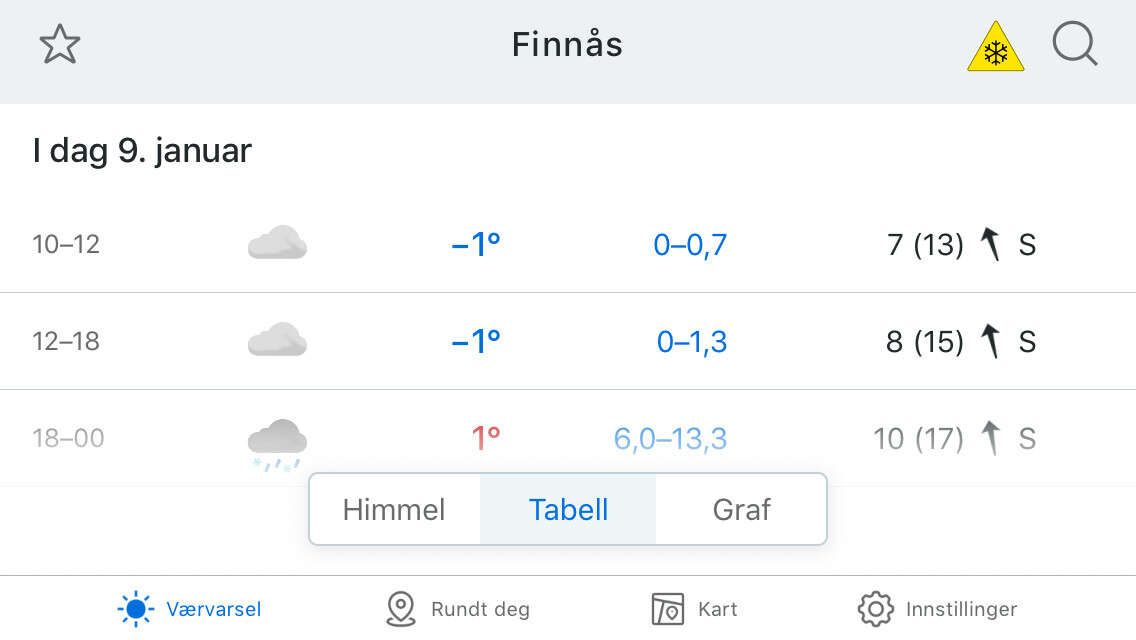
Task: Tap the I dag 9. januar heading
Action: [x=142, y=151]
